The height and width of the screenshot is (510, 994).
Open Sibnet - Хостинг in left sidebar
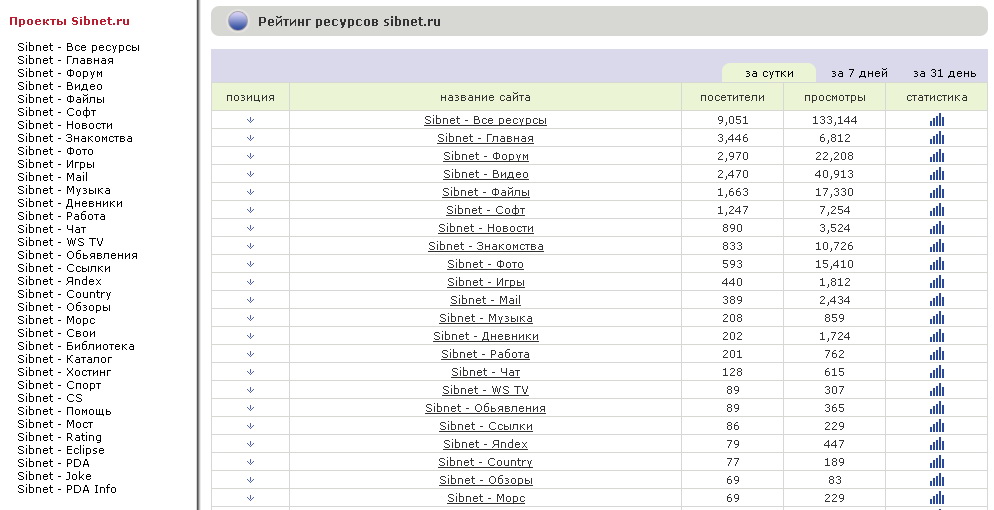(x=64, y=372)
